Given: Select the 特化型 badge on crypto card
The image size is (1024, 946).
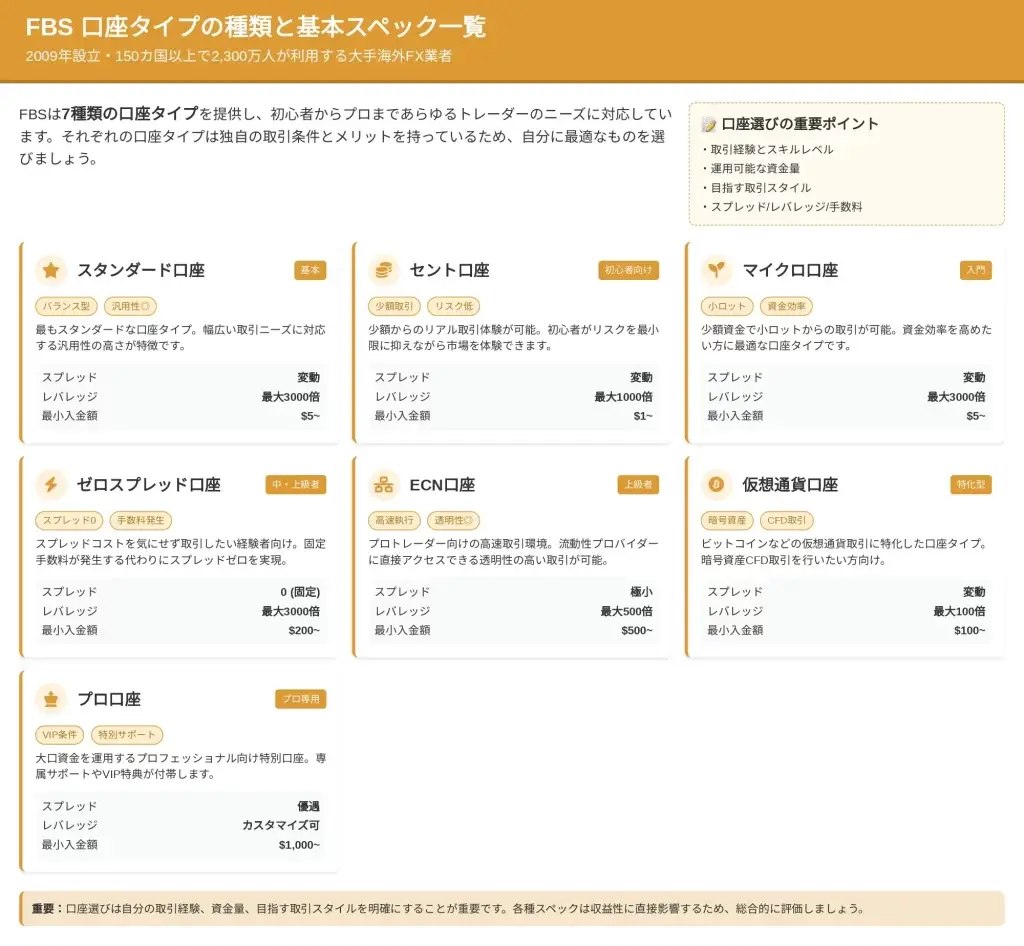Looking at the screenshot, I should pos(970,485).
